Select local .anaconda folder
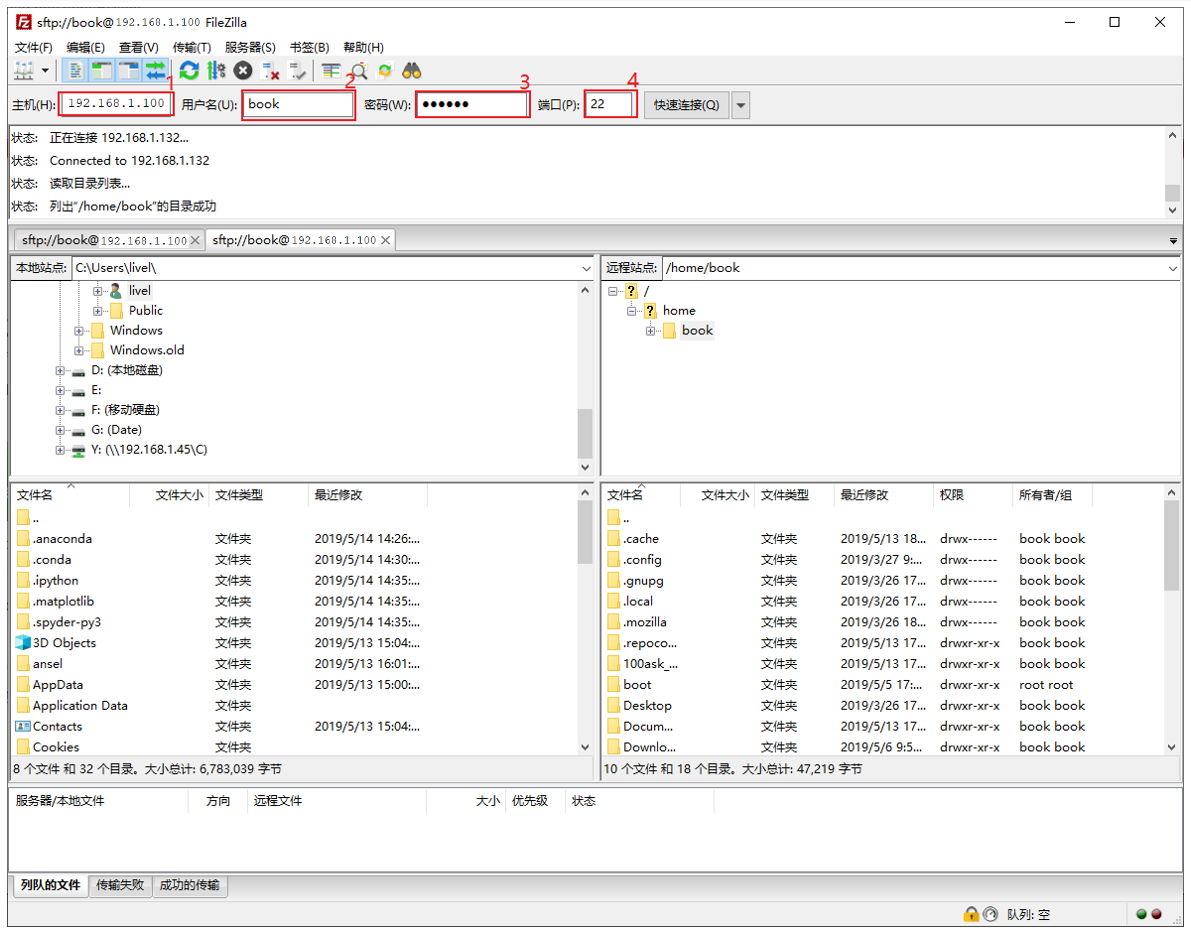 click(62, 539)
